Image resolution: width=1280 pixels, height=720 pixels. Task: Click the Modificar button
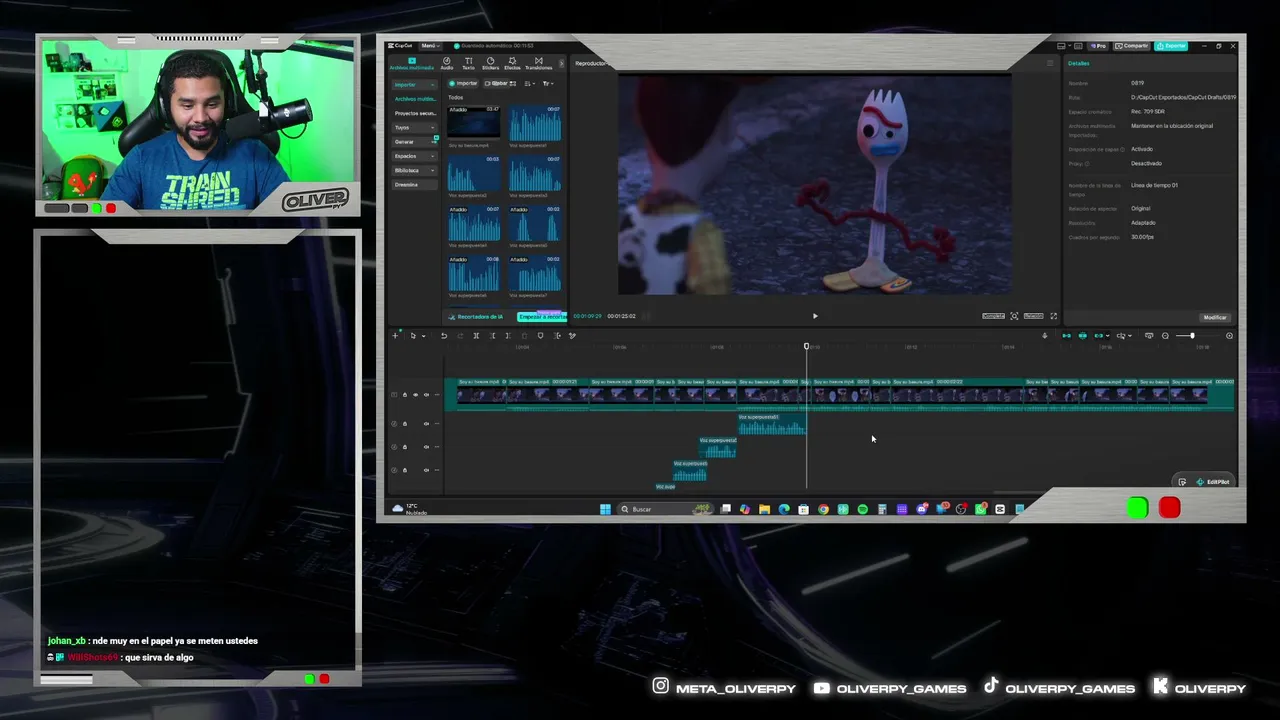point(1215,317)
